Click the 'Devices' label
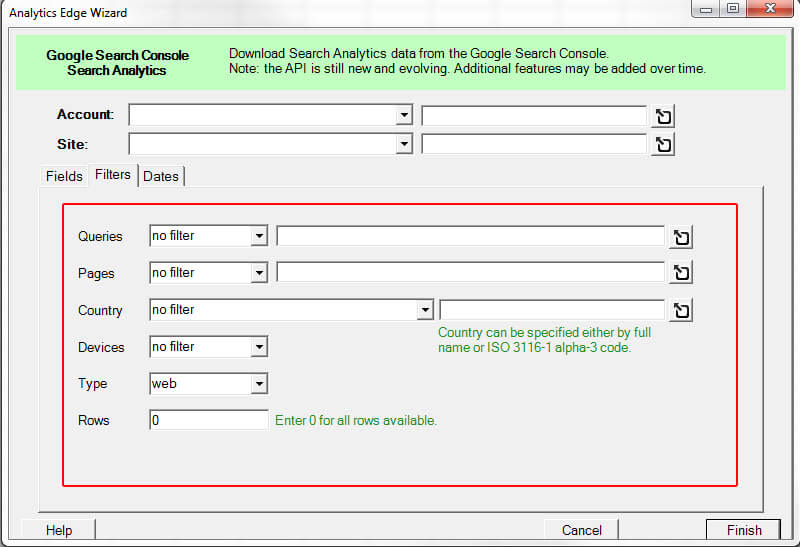 click(x=101, y=347)
